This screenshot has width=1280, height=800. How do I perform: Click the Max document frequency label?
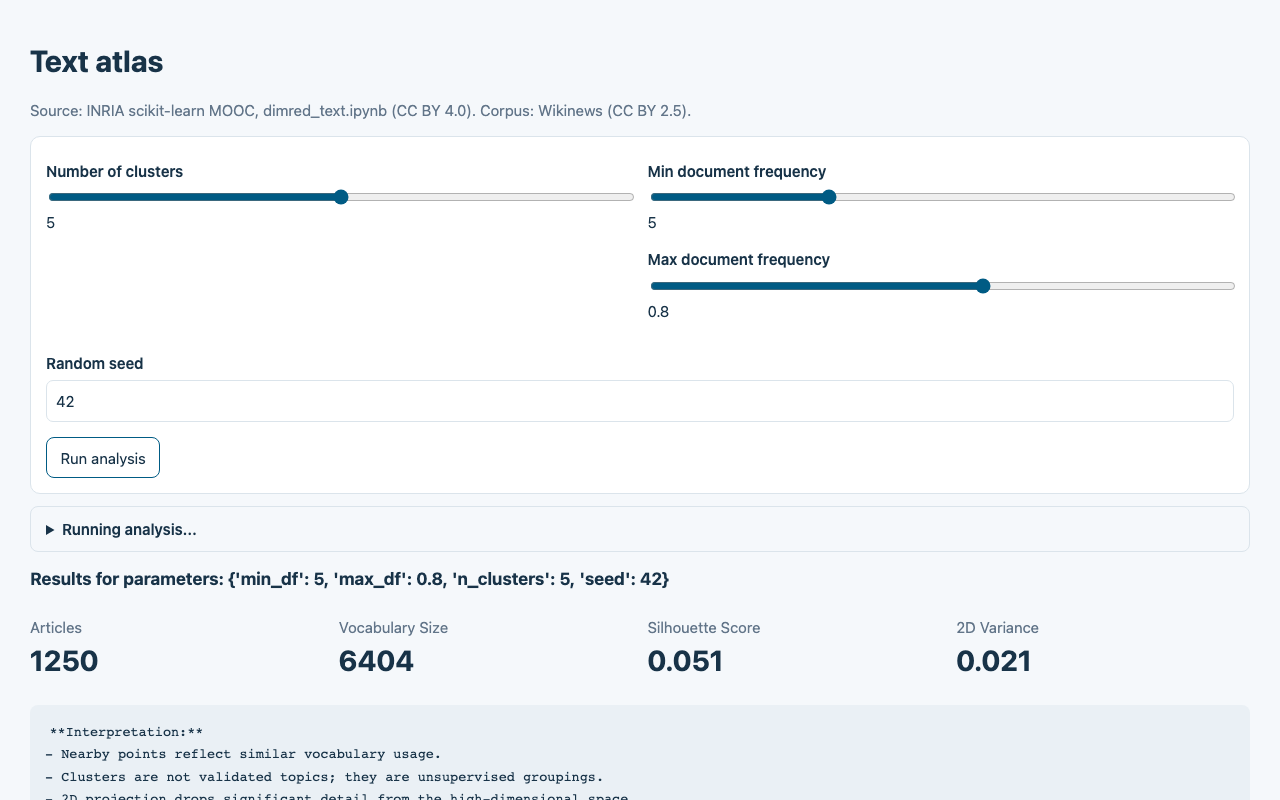coord(739,259)
